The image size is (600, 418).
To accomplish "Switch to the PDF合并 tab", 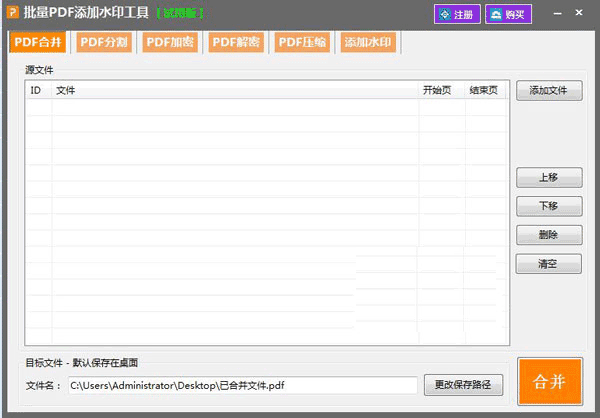I will (38, 42).
